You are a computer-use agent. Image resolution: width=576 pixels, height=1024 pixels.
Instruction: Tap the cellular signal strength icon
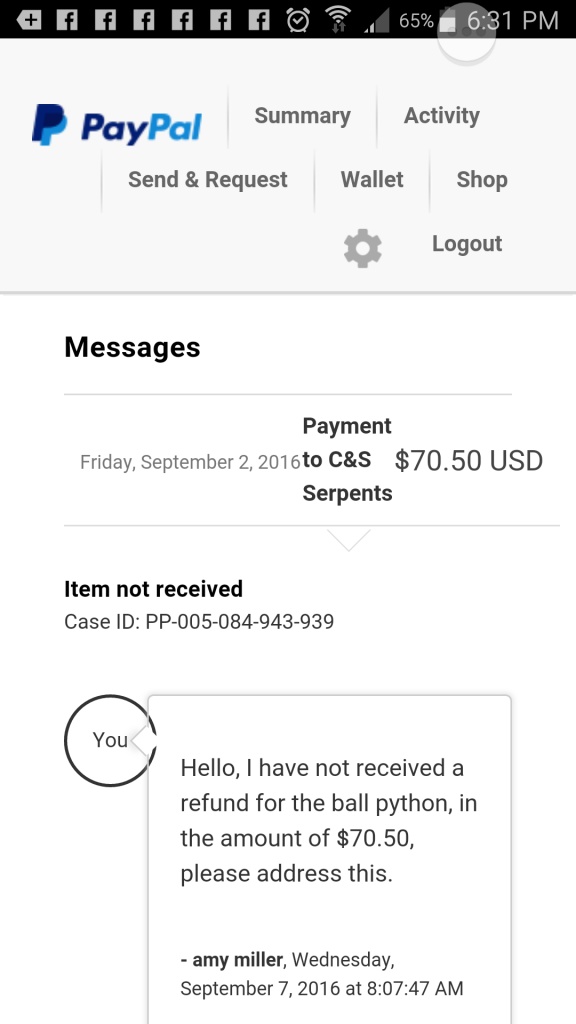(377, 21)
